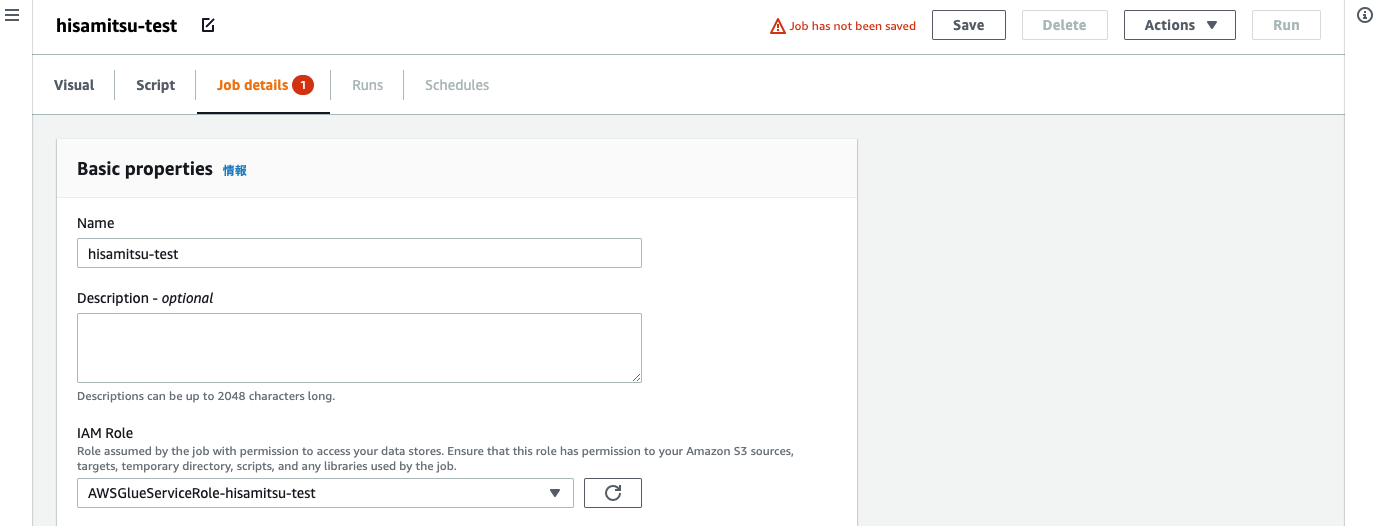Open the info panel icon
Viewport: 1381px width, 526px height.
click(1364, 15)
